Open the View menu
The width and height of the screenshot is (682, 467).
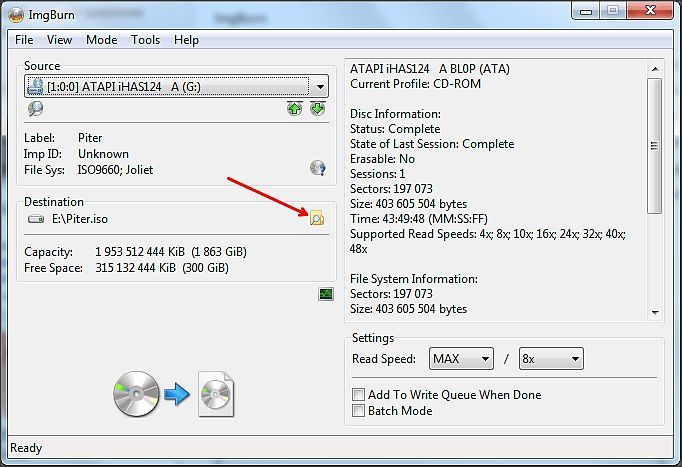tap(59, 40)
